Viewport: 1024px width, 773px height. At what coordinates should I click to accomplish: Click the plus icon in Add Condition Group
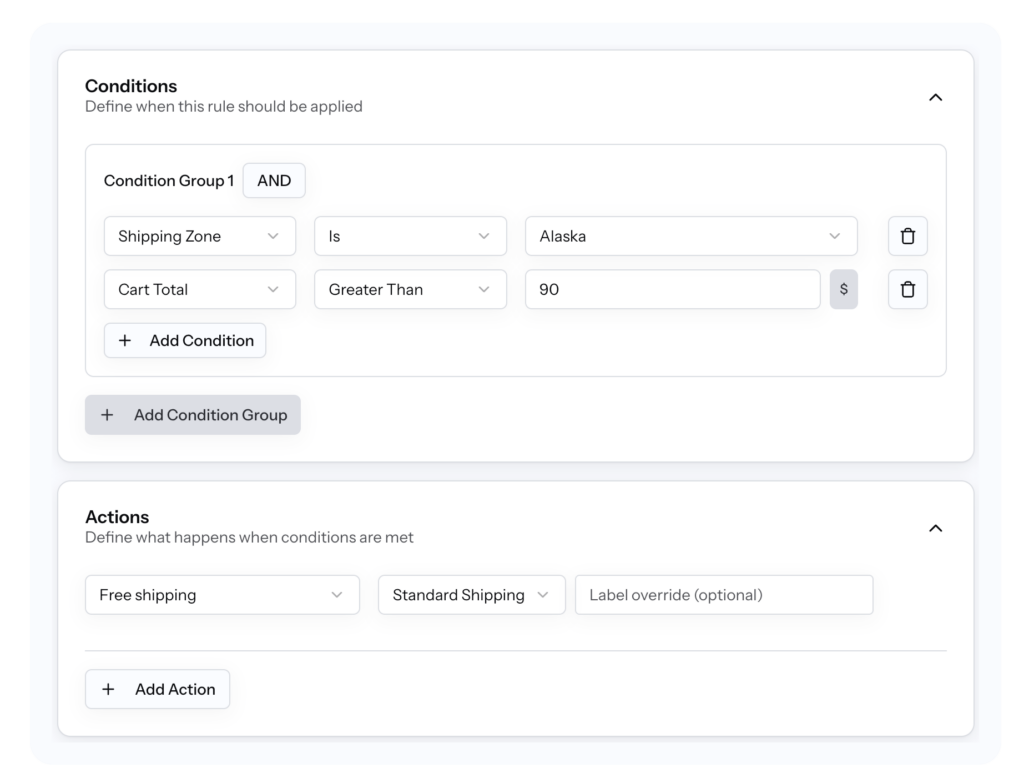pyautogui.click(x=107, y=414)
